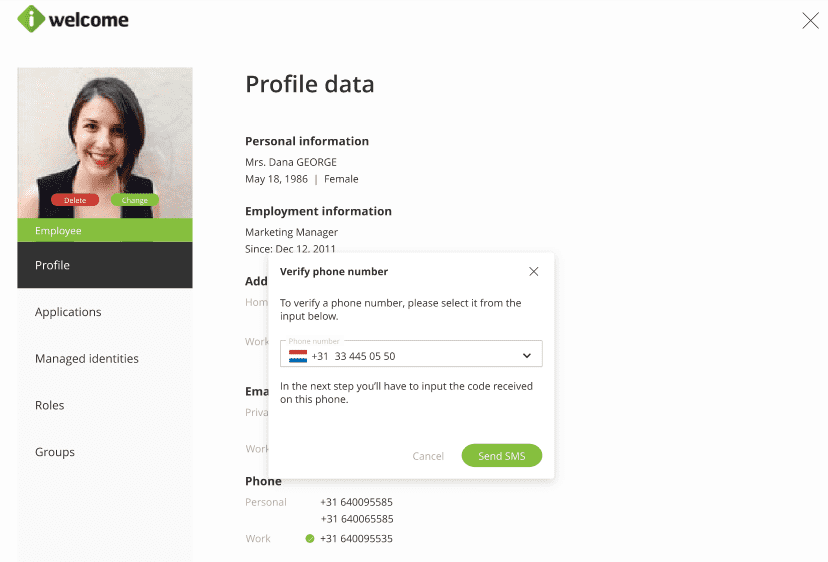Image resolution: width=828 pixels, height=562 pixels.
Task: Expand the phone number dropdown arrow
Action: pos(527,356)
